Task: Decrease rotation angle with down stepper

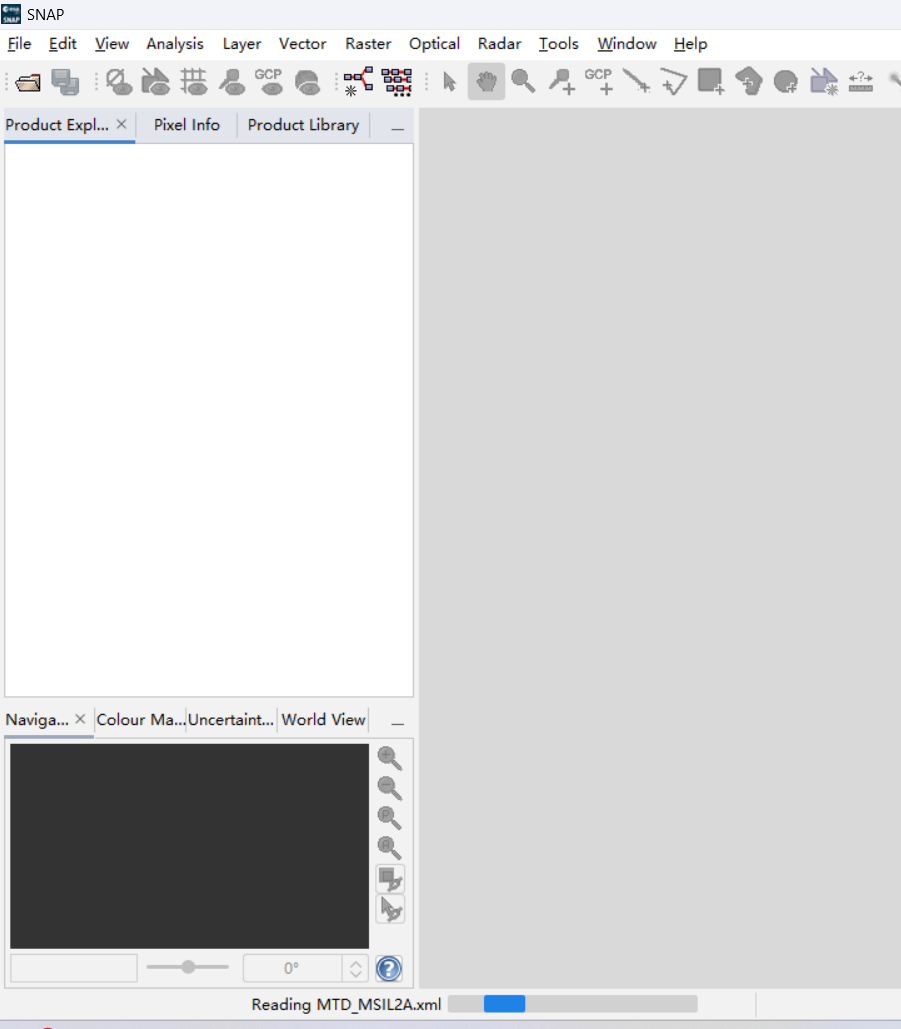Action: pyautogui.click(x=356, y=974)
